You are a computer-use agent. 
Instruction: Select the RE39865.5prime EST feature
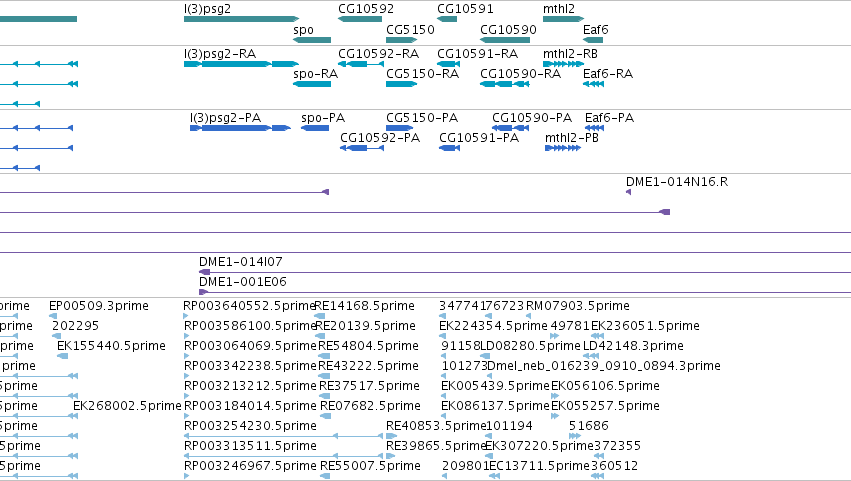click(x=391, y=456)
